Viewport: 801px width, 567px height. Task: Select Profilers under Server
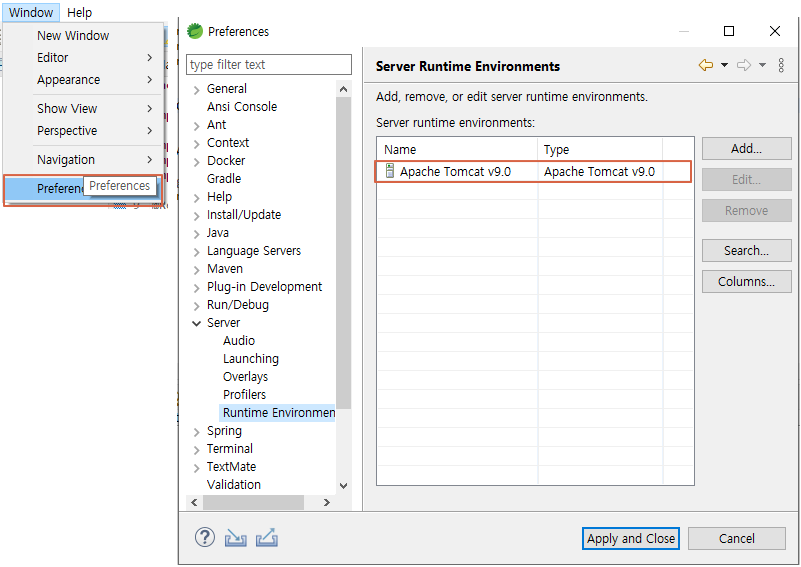[x=244, y=394]
